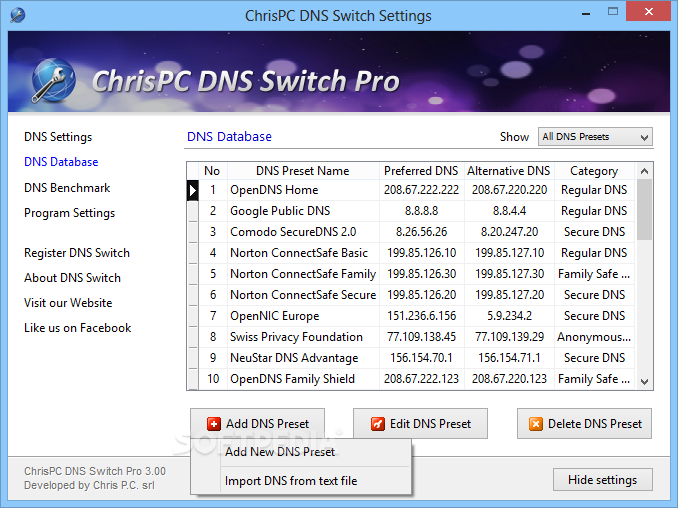The height and width of the screenshot is (508, 678).
Task: Click the orange X Delete DNS Preset icon
Action: (x=535, y=424)
